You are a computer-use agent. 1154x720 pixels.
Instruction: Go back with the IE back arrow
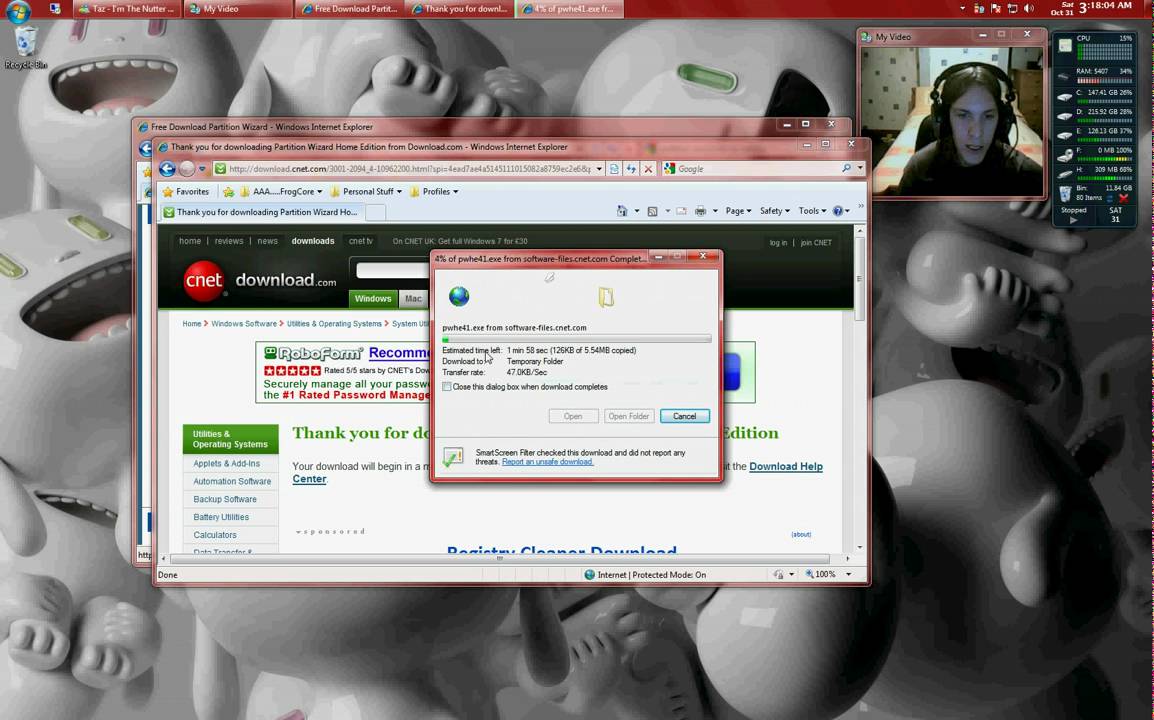point(167,169)
